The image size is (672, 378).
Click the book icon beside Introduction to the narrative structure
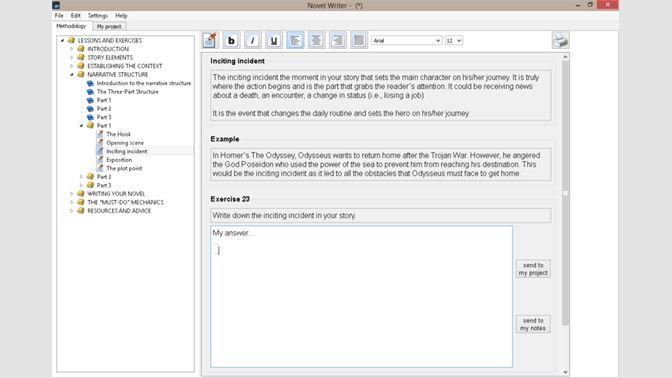(x=90, y=83)
